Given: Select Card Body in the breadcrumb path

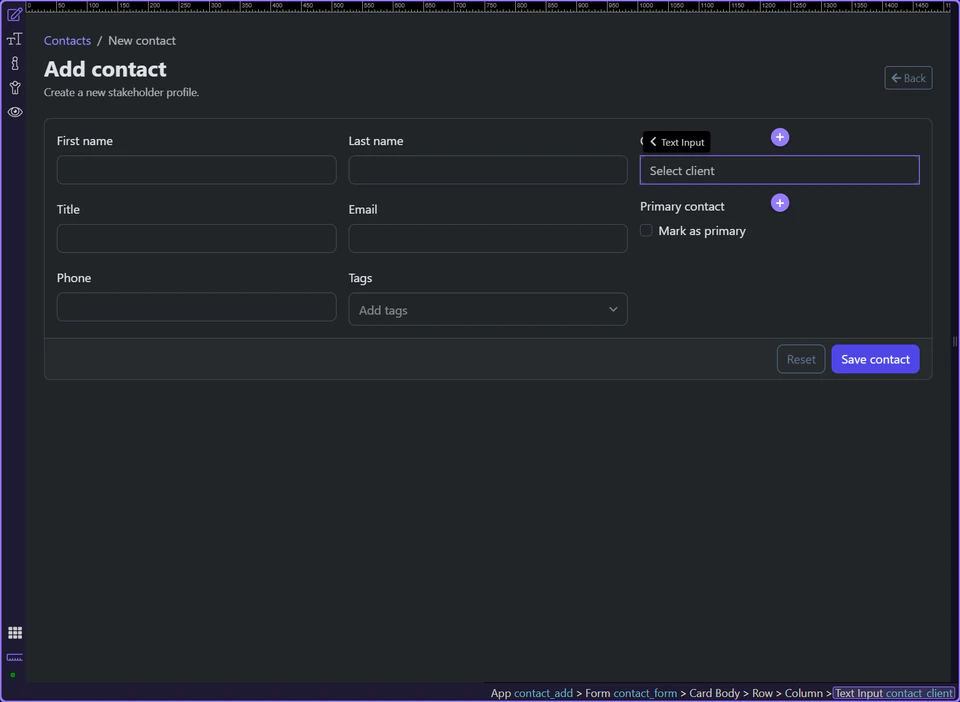Looking at the screenshot, I should tap(713, 693).
